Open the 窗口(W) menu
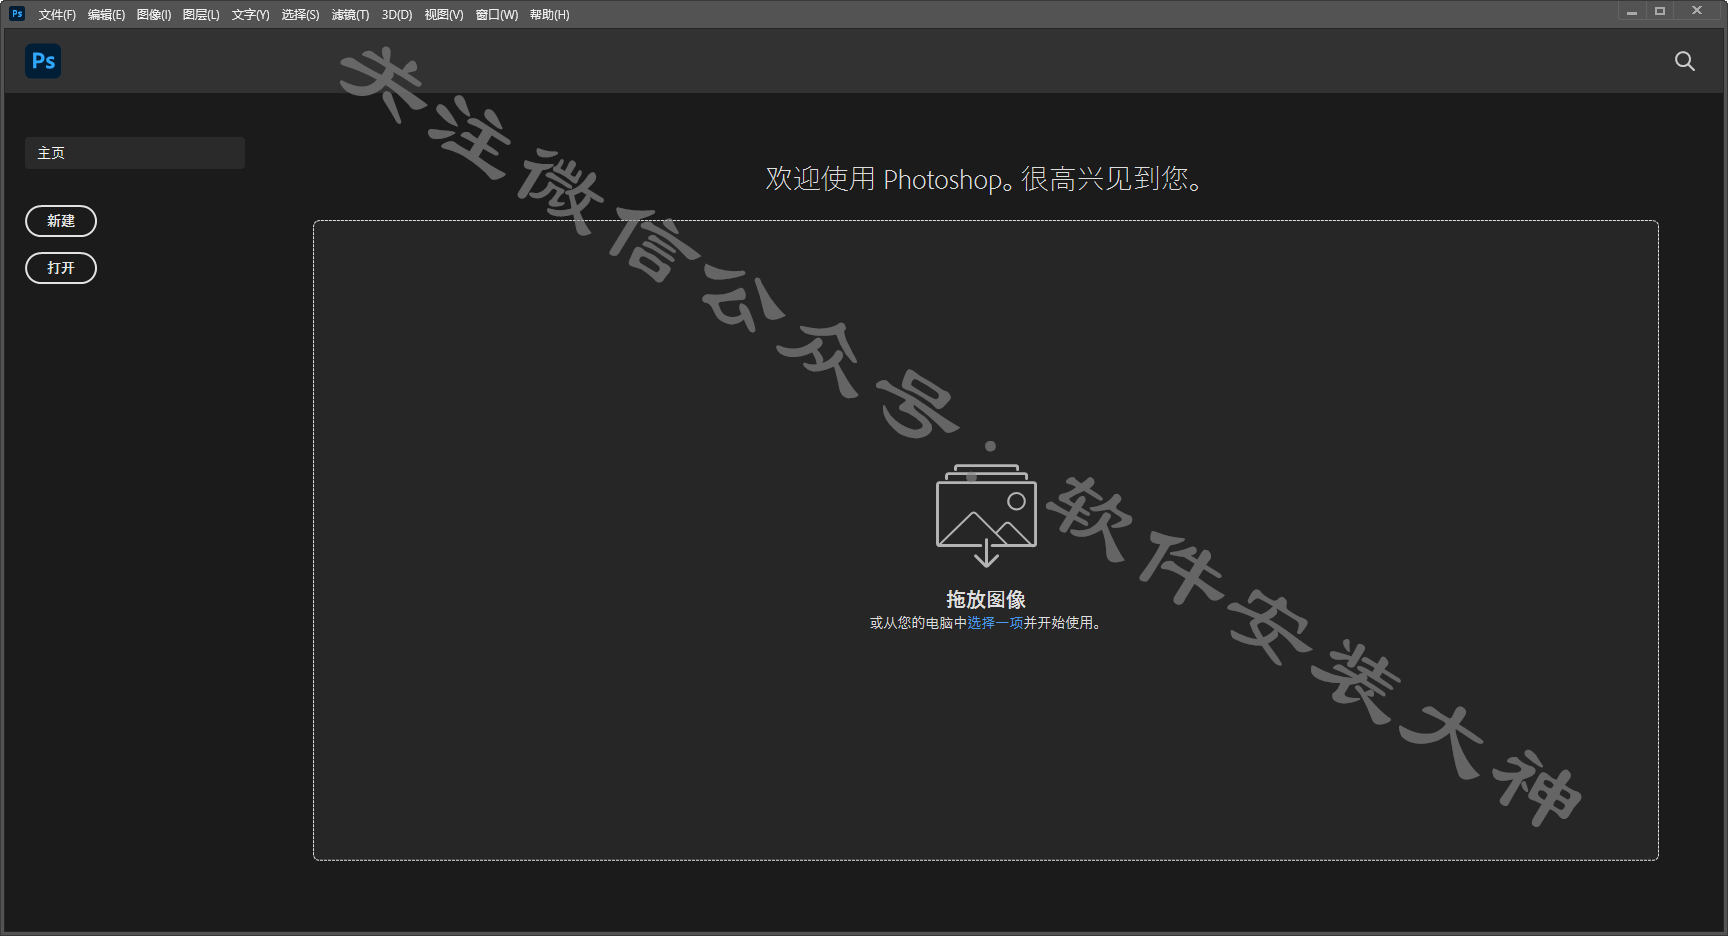Image resolution: width=1728 pixels, height=936 pixels. (x=497, y=15)
